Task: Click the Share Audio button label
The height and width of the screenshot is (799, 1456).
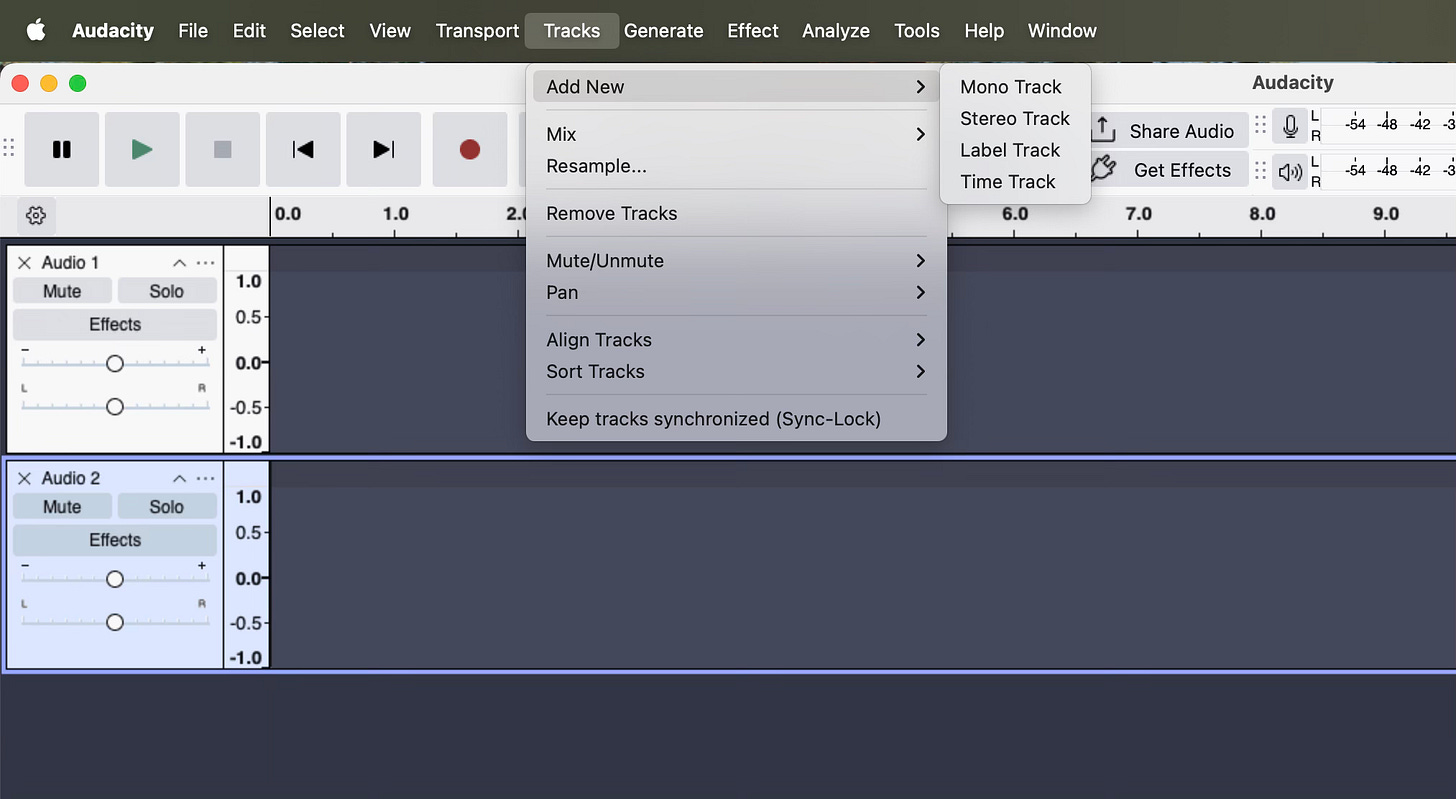Action: point(1181,131)
